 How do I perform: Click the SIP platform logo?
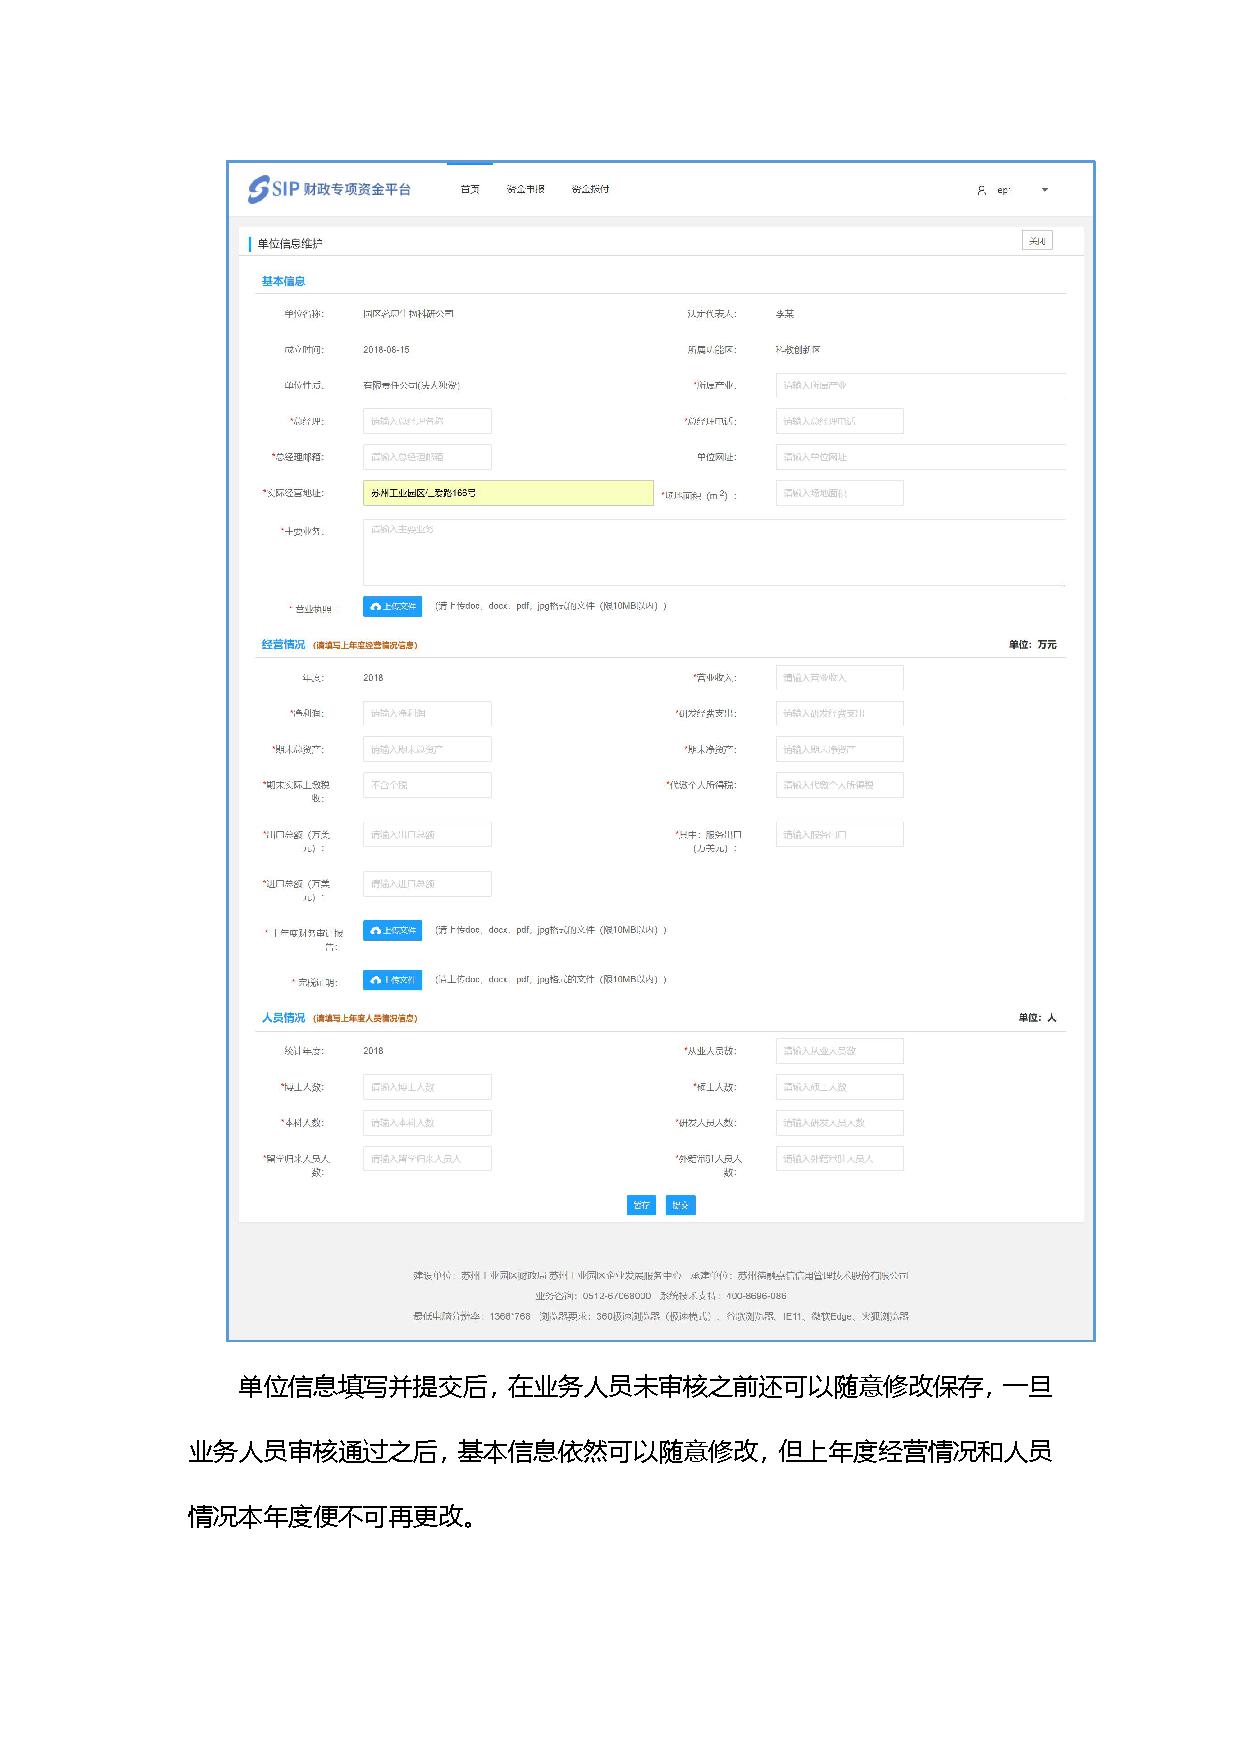point(329,189)
